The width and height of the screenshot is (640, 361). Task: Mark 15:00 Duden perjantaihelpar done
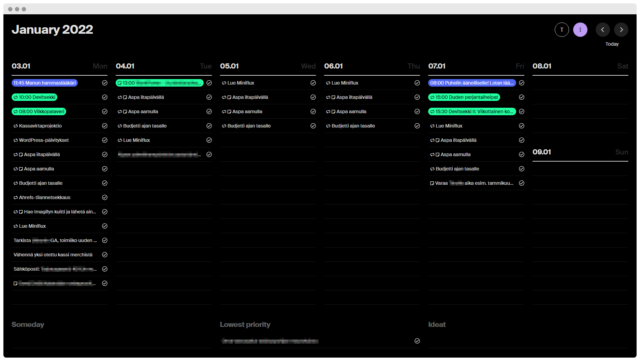pos(521,97)
